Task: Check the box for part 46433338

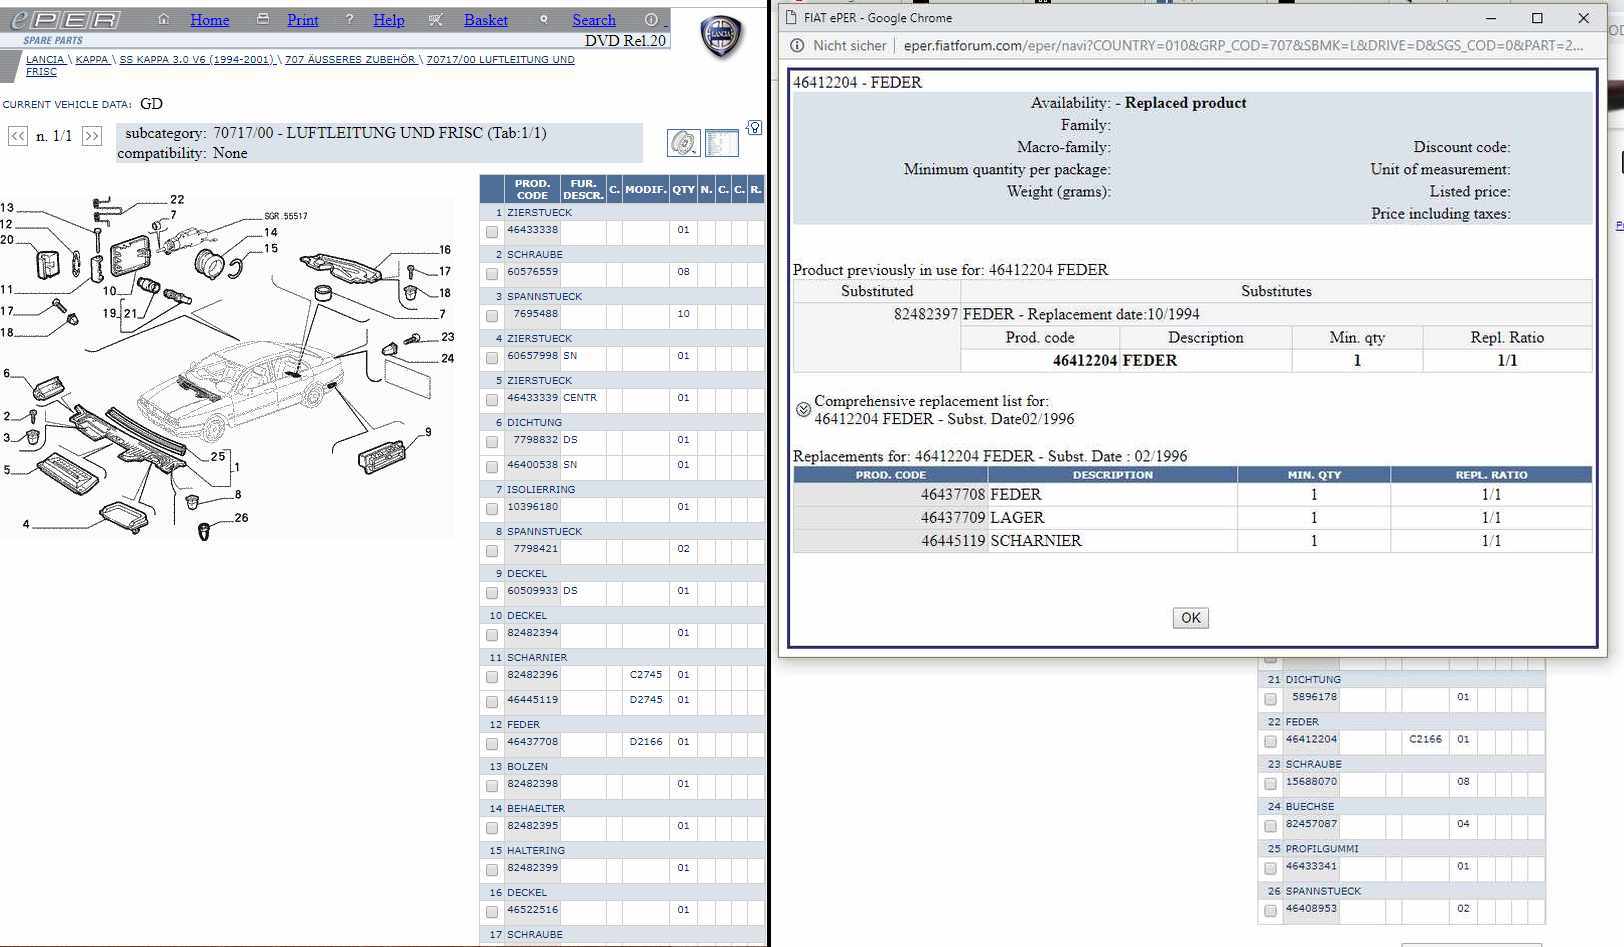Action: tap(492, 232)
